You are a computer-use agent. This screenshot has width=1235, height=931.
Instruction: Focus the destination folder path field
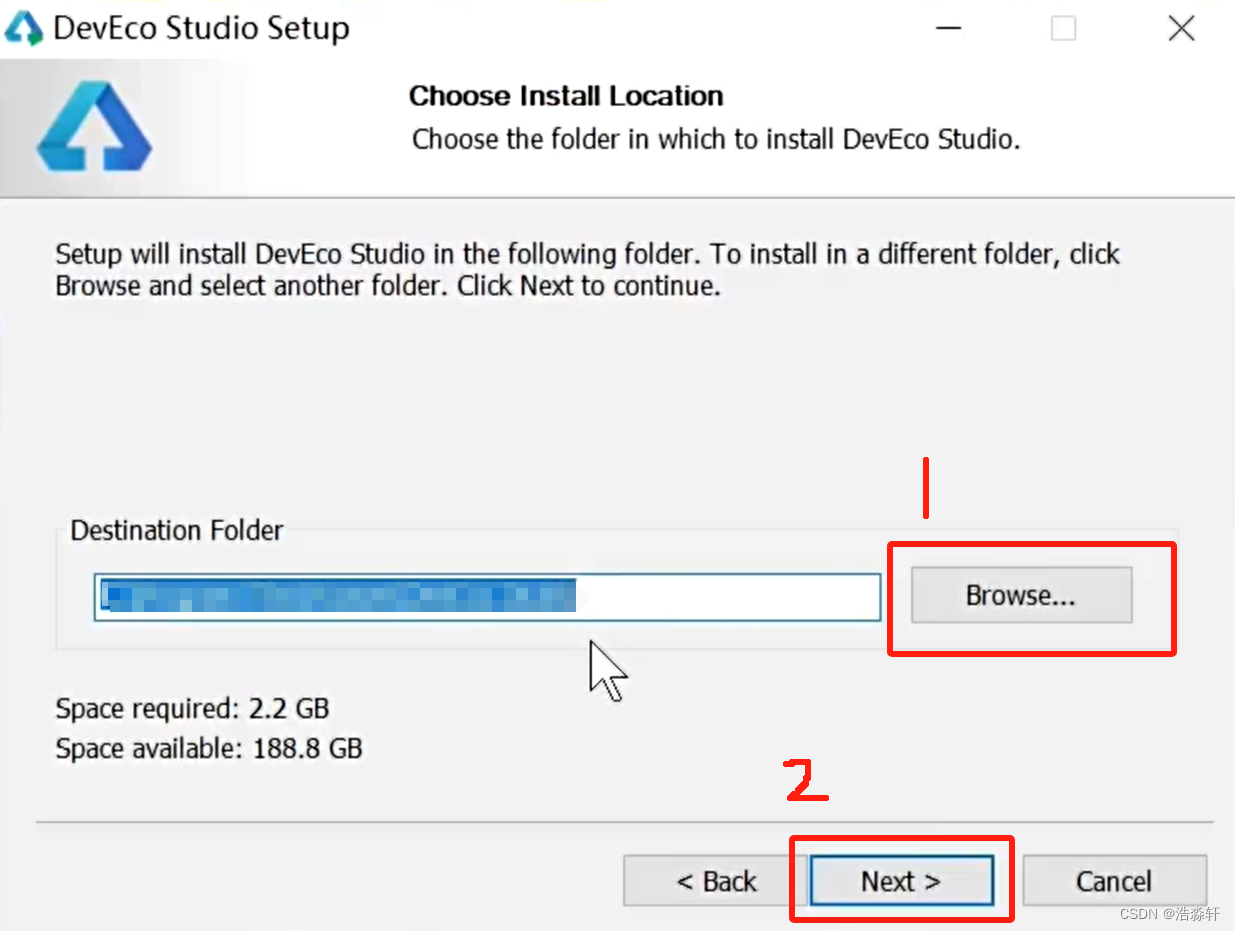point(487,597)
